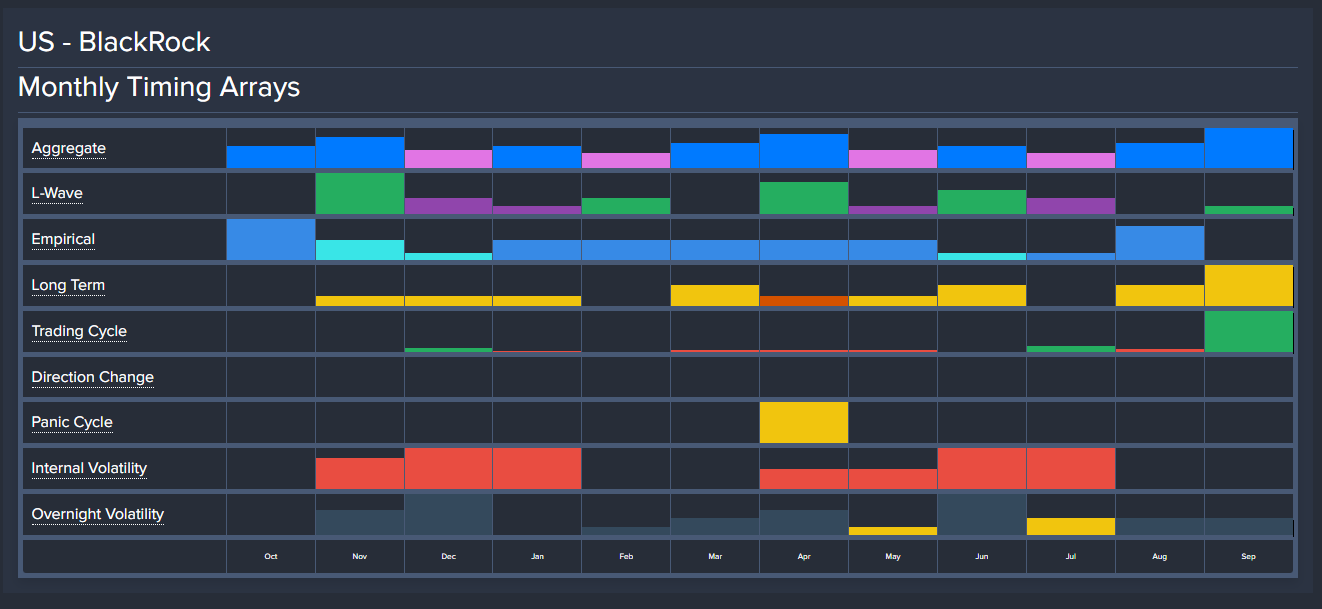Select the green Trading Cycle bar in September
This screenshot has width=1322, height=609.
pyautogui.click(x=1249, y=332)
